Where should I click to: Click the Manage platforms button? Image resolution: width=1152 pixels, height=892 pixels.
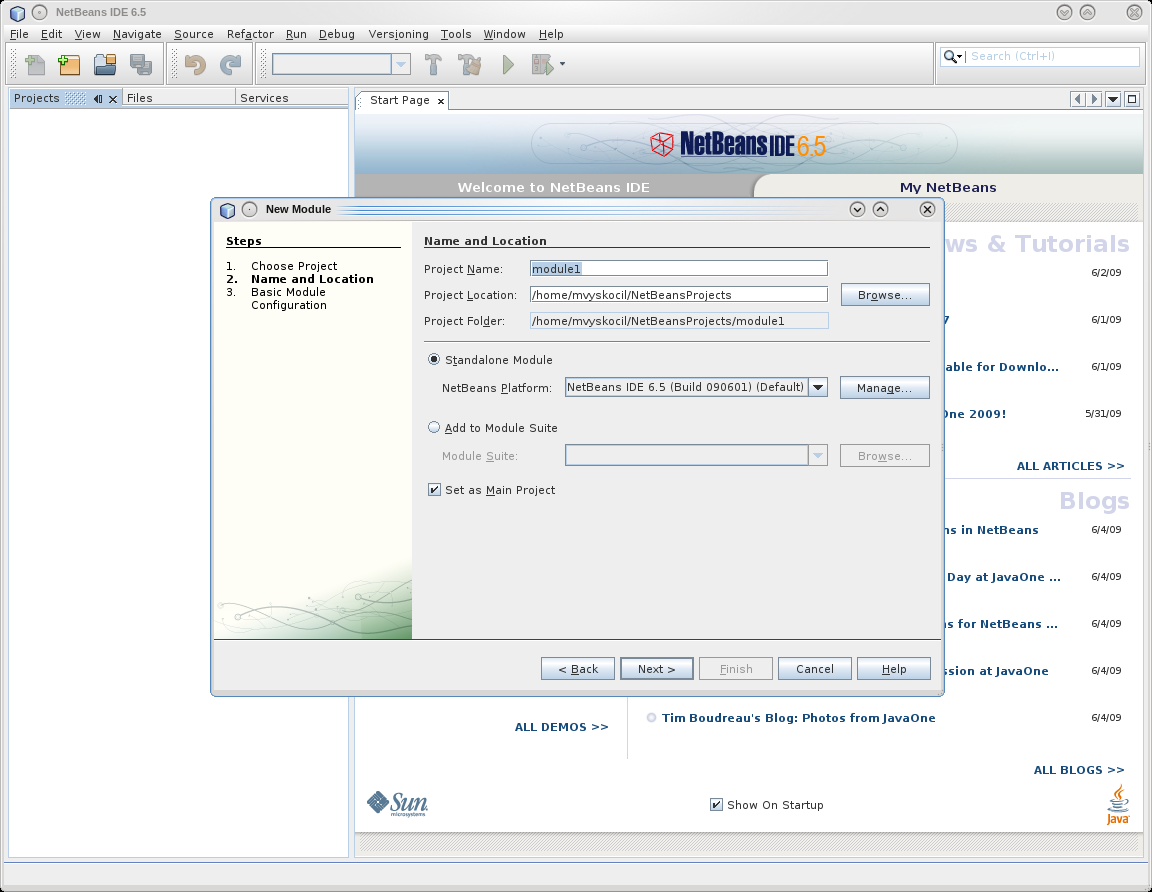click(x=884, y=388)
